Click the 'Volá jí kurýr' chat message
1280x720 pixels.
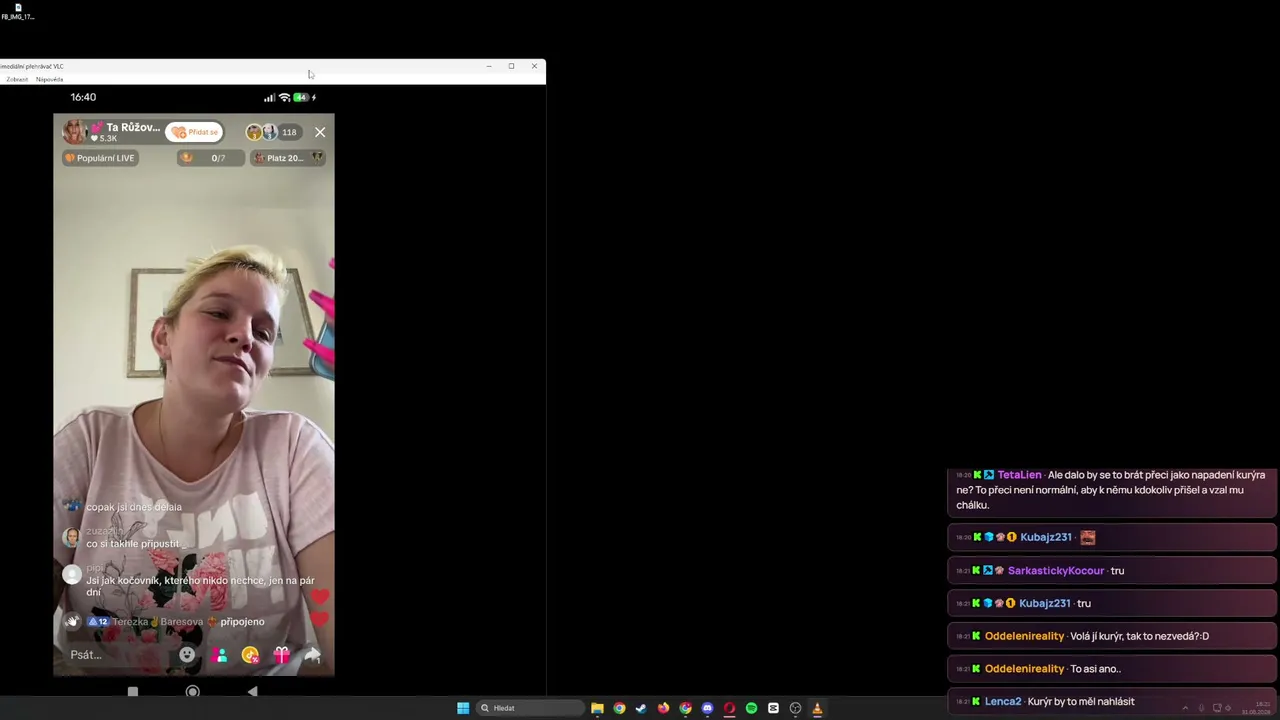tap(1139, 636)
